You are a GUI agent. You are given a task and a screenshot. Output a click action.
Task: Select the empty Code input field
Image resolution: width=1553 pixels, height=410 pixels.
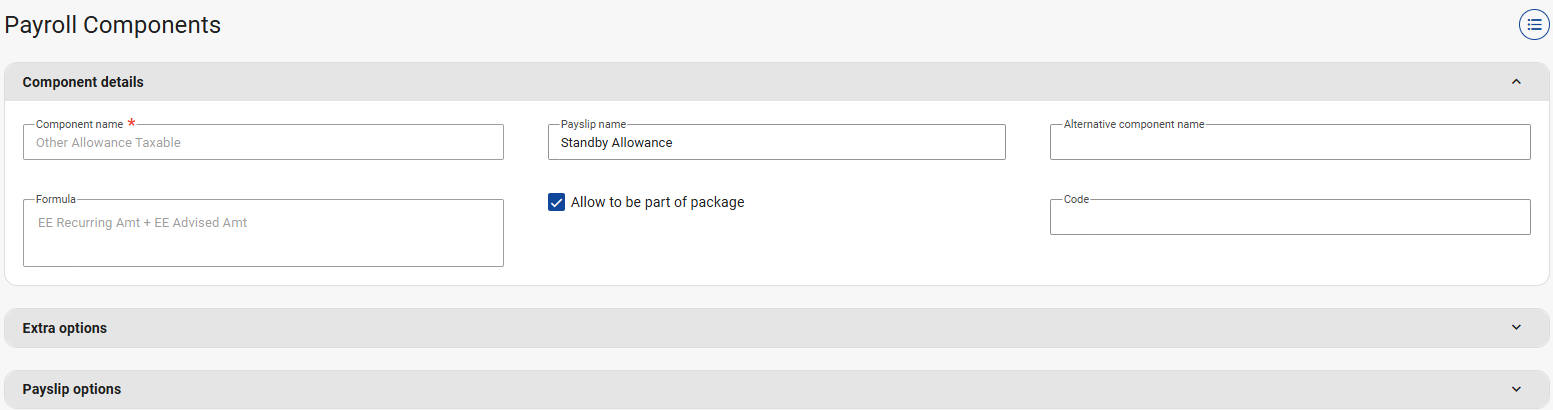(x=1289, y=218)
